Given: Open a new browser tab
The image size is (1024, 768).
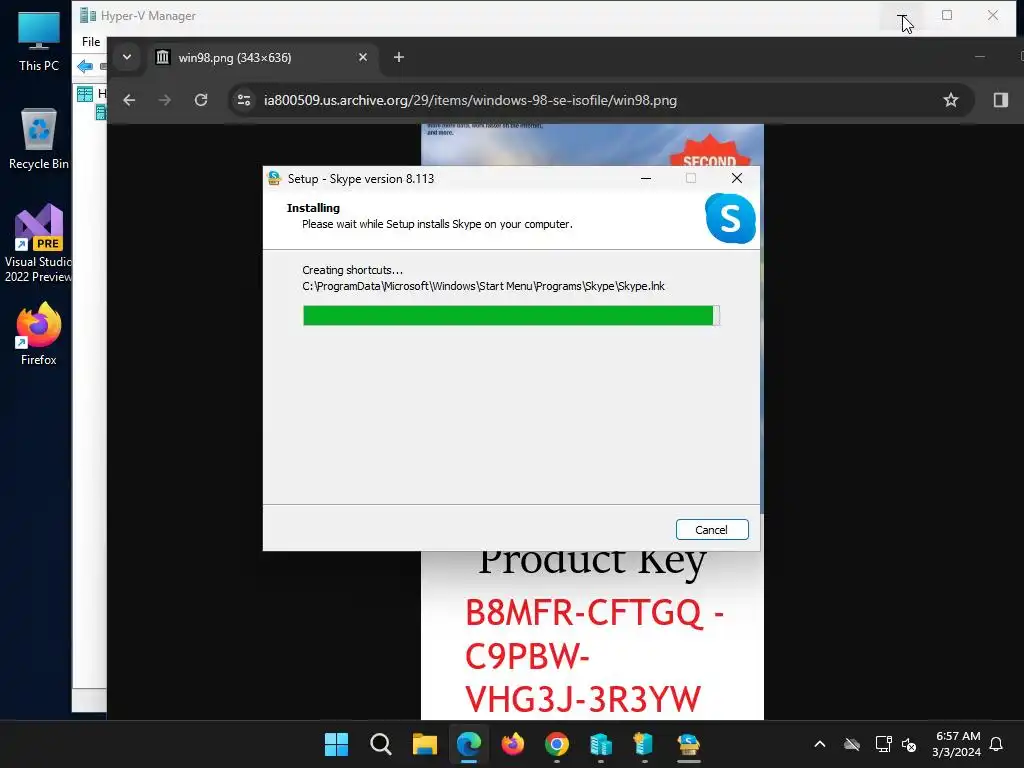Looking at the screenshot, I should [399, 57].
